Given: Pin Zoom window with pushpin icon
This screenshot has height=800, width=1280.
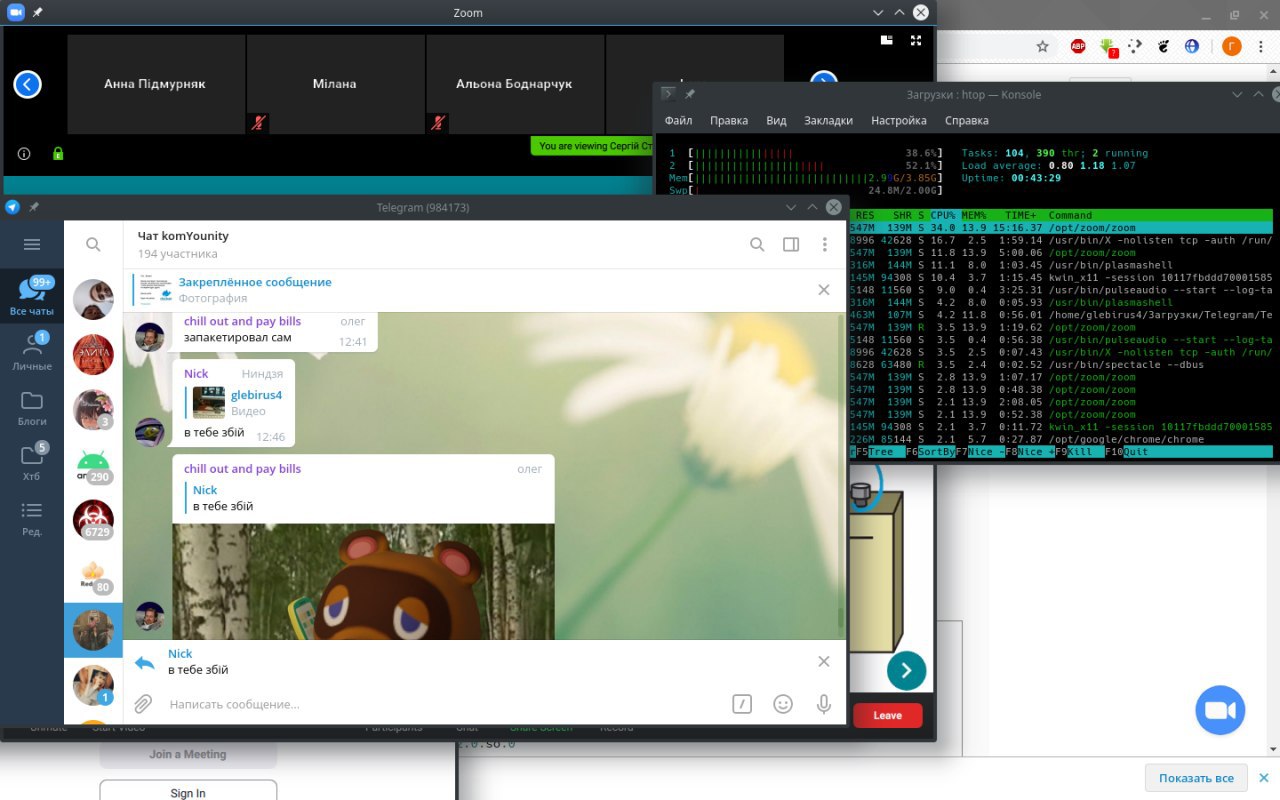Looking at the screenshot, I should coord(37,12).
